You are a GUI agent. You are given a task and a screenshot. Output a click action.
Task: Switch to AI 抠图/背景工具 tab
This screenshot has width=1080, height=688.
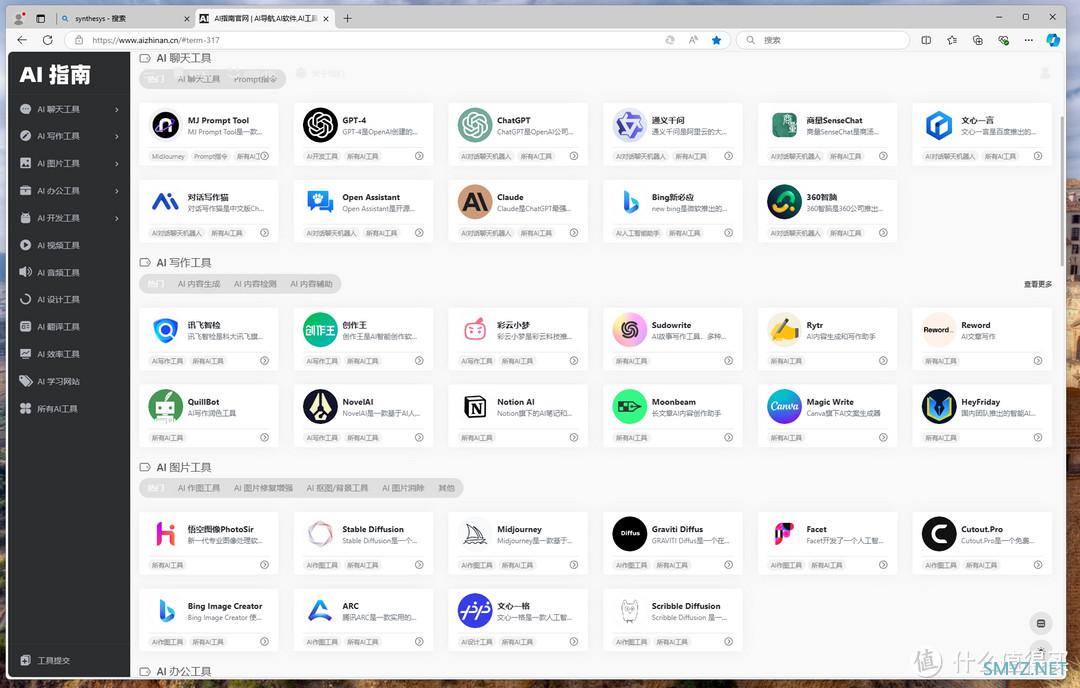pos(338,488)
